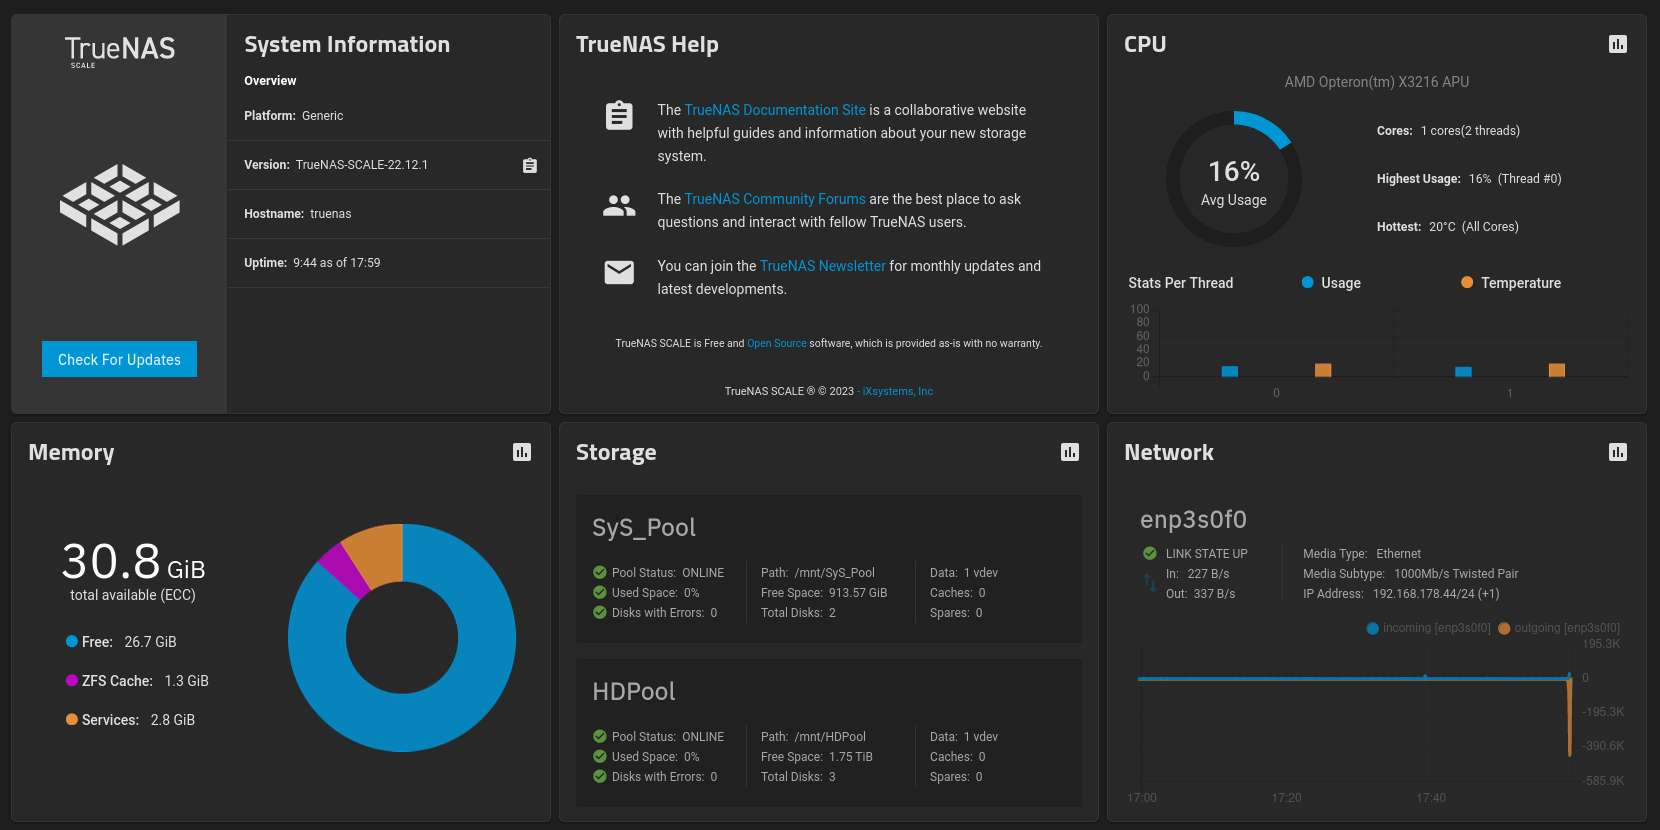Open Network reports chart icon

1618,452
